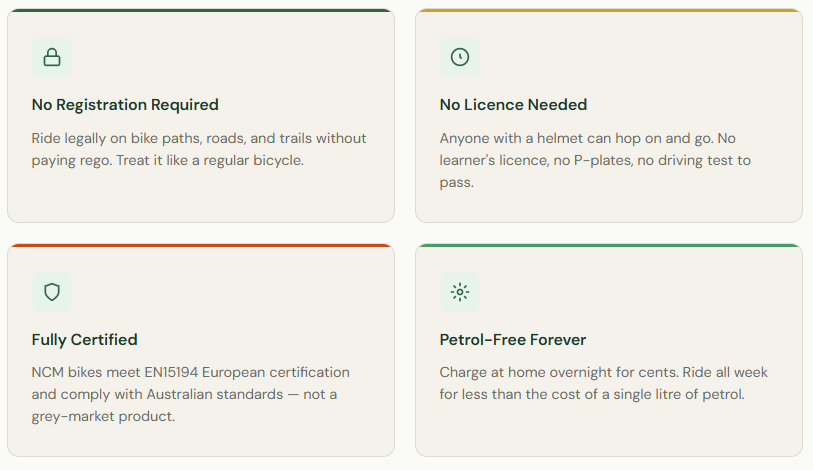Click the text about no learner's licence
This screenshot has width=813, height=470.
(601, 160)
